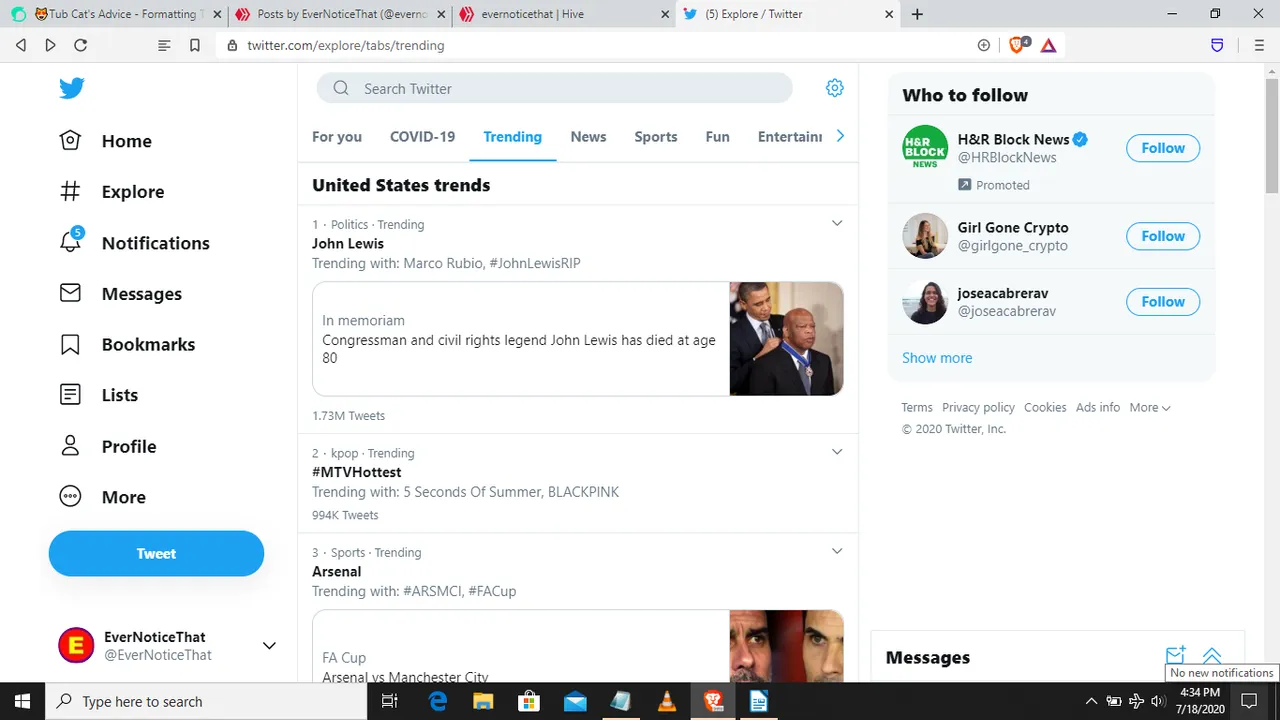Open Mail app from taskbar

(575, 701)
